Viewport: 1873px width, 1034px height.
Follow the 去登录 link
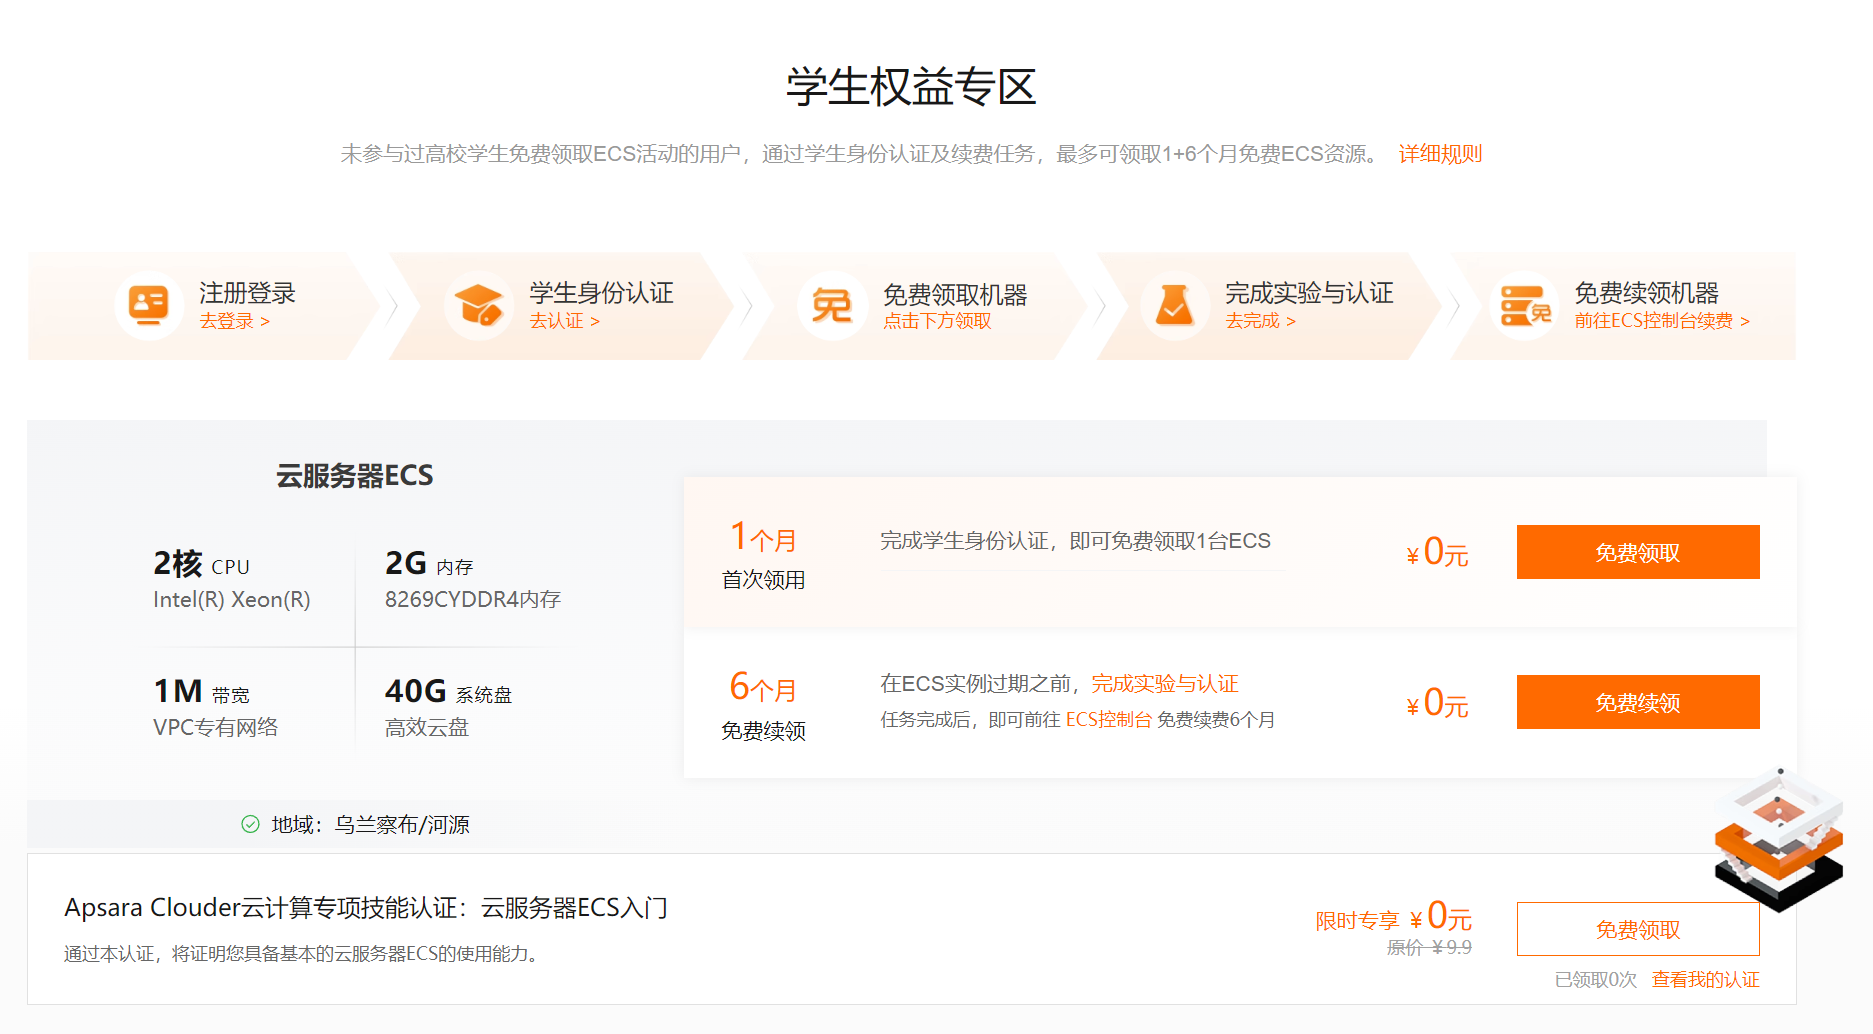pyautogui.click(x=234, y=321)
